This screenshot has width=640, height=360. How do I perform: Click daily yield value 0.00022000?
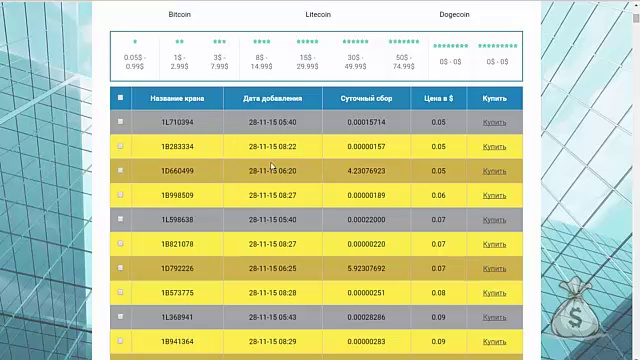point(366,220)
